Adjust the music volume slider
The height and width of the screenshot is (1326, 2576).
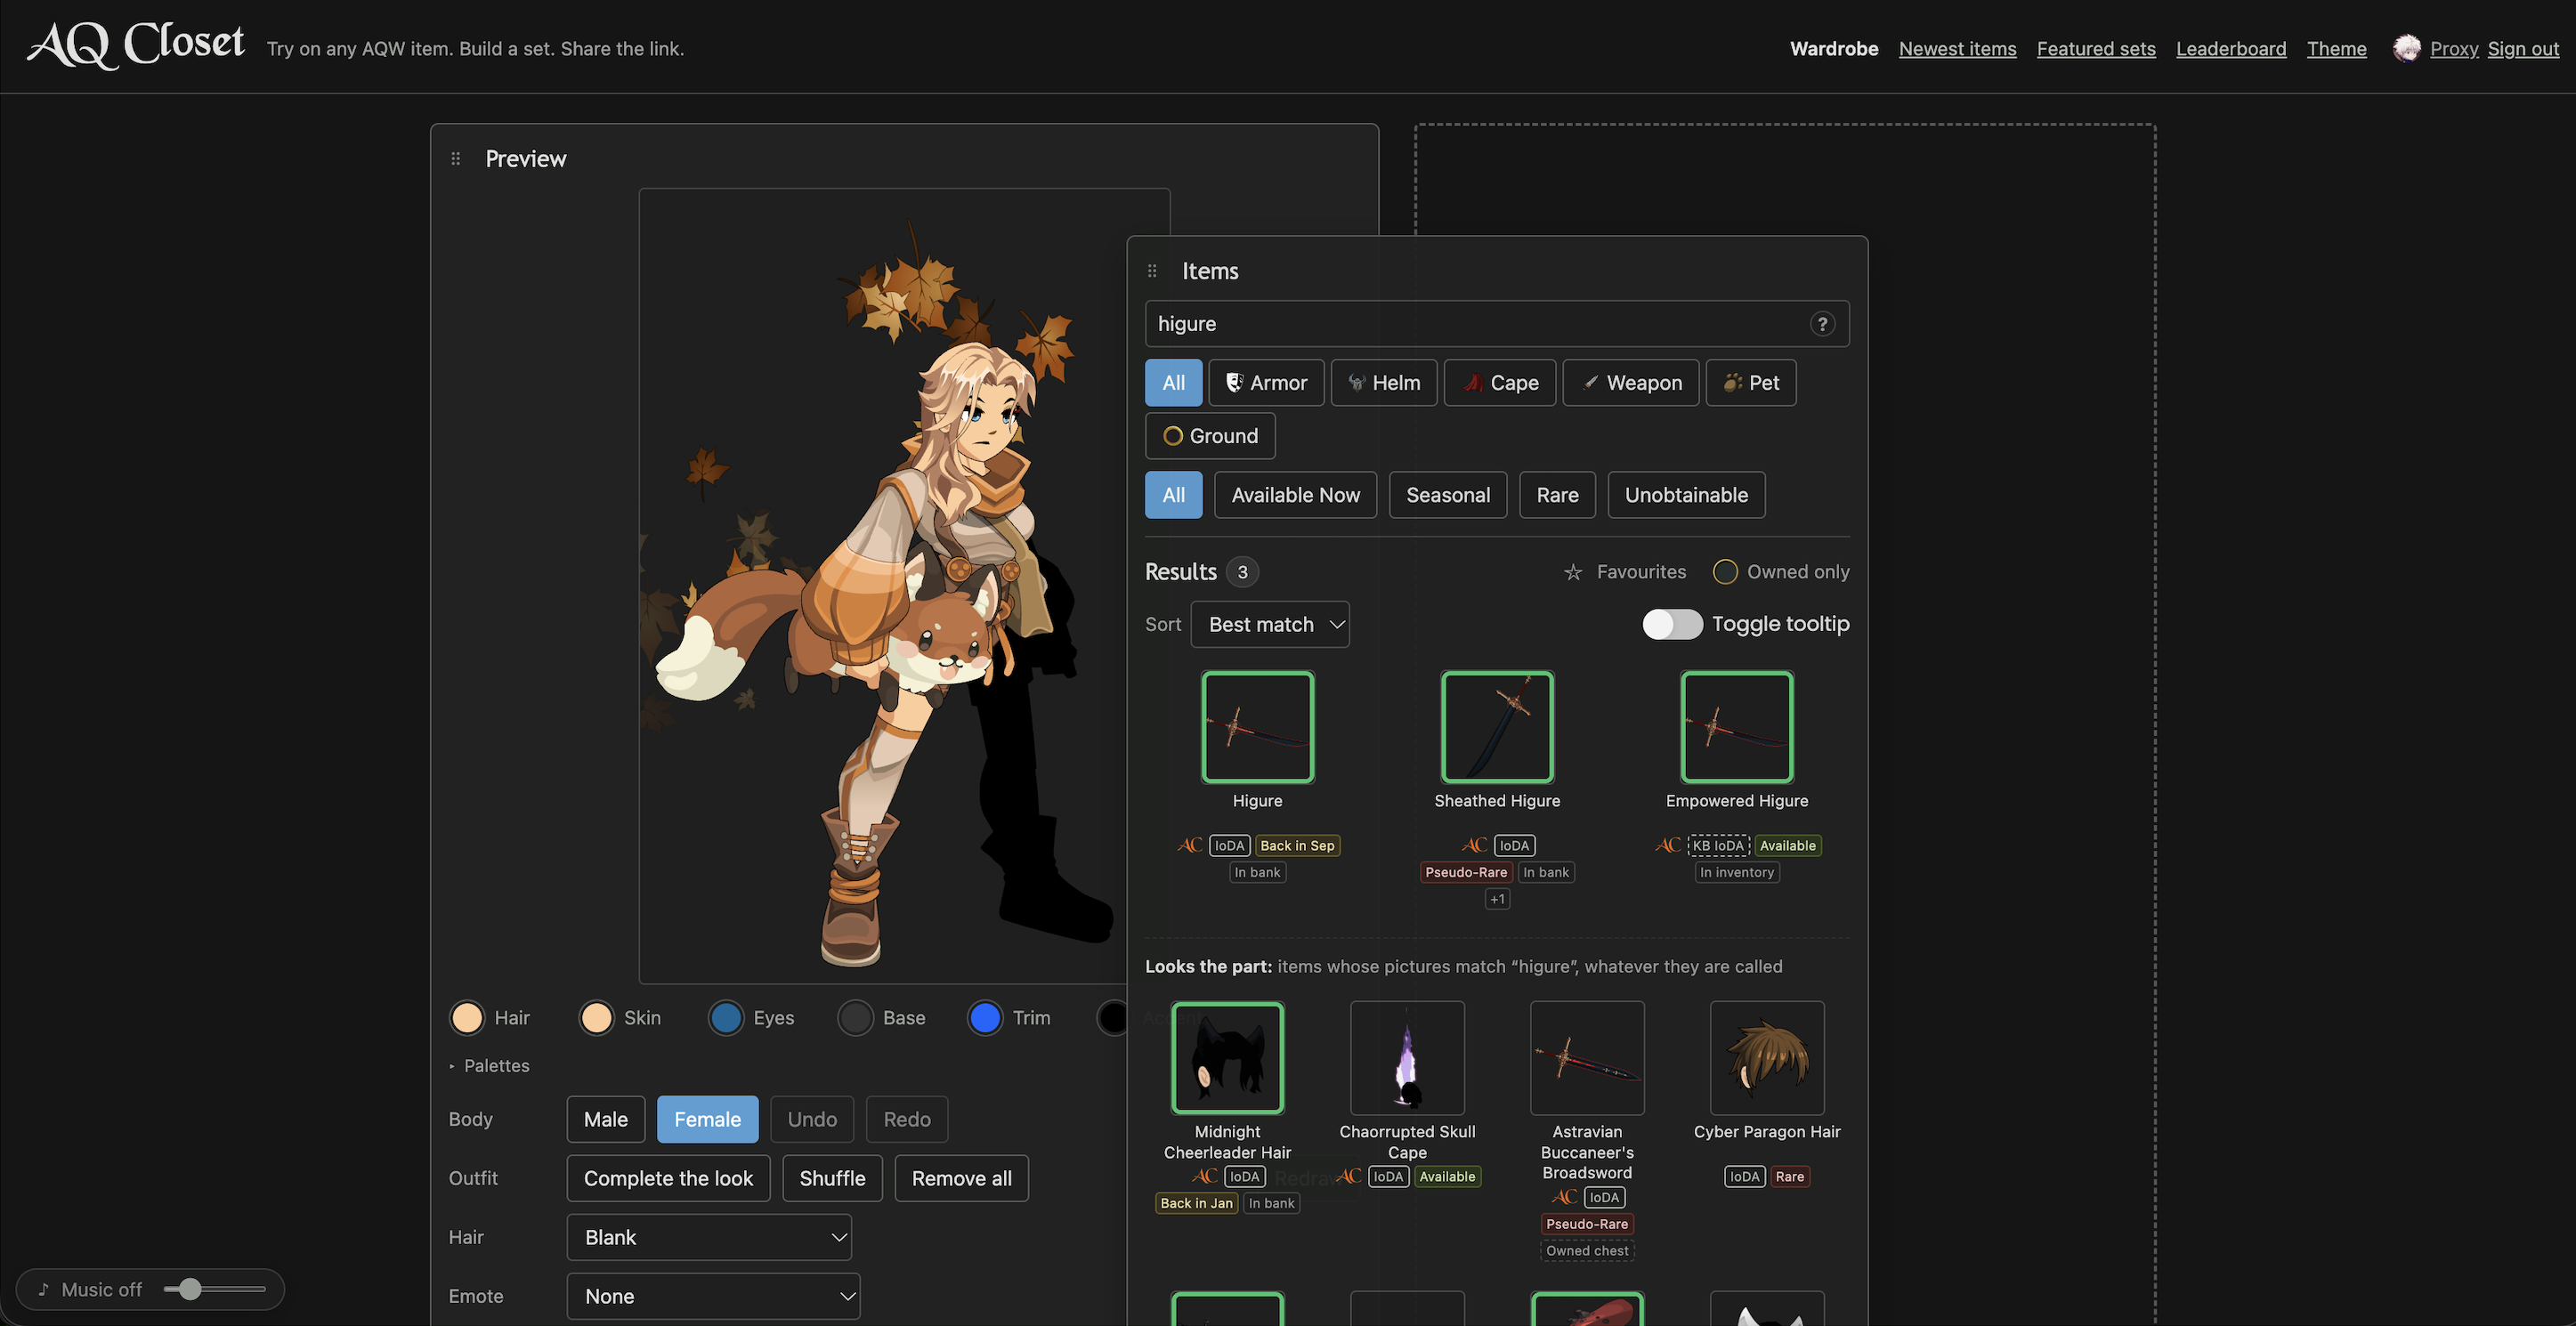215,1289
